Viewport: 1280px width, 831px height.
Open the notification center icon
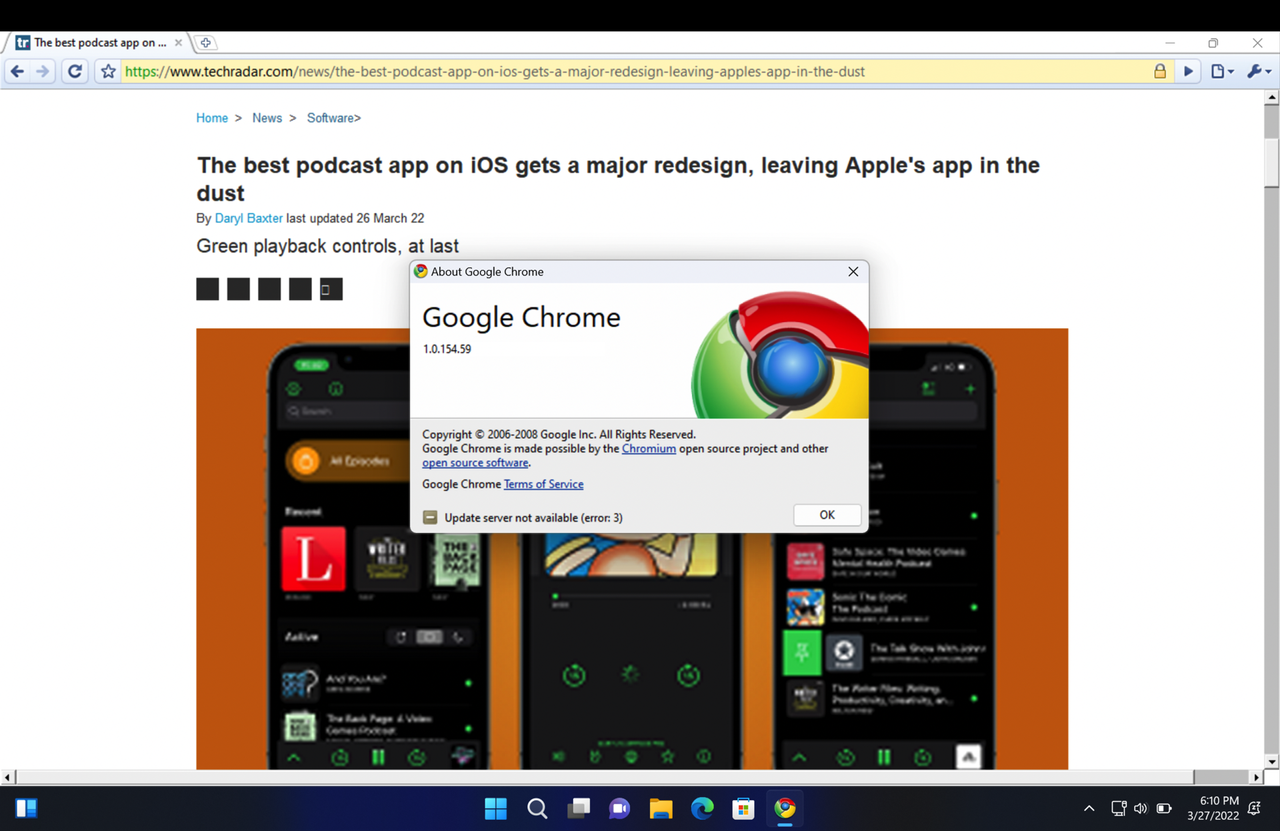[x=1255, y=808]
